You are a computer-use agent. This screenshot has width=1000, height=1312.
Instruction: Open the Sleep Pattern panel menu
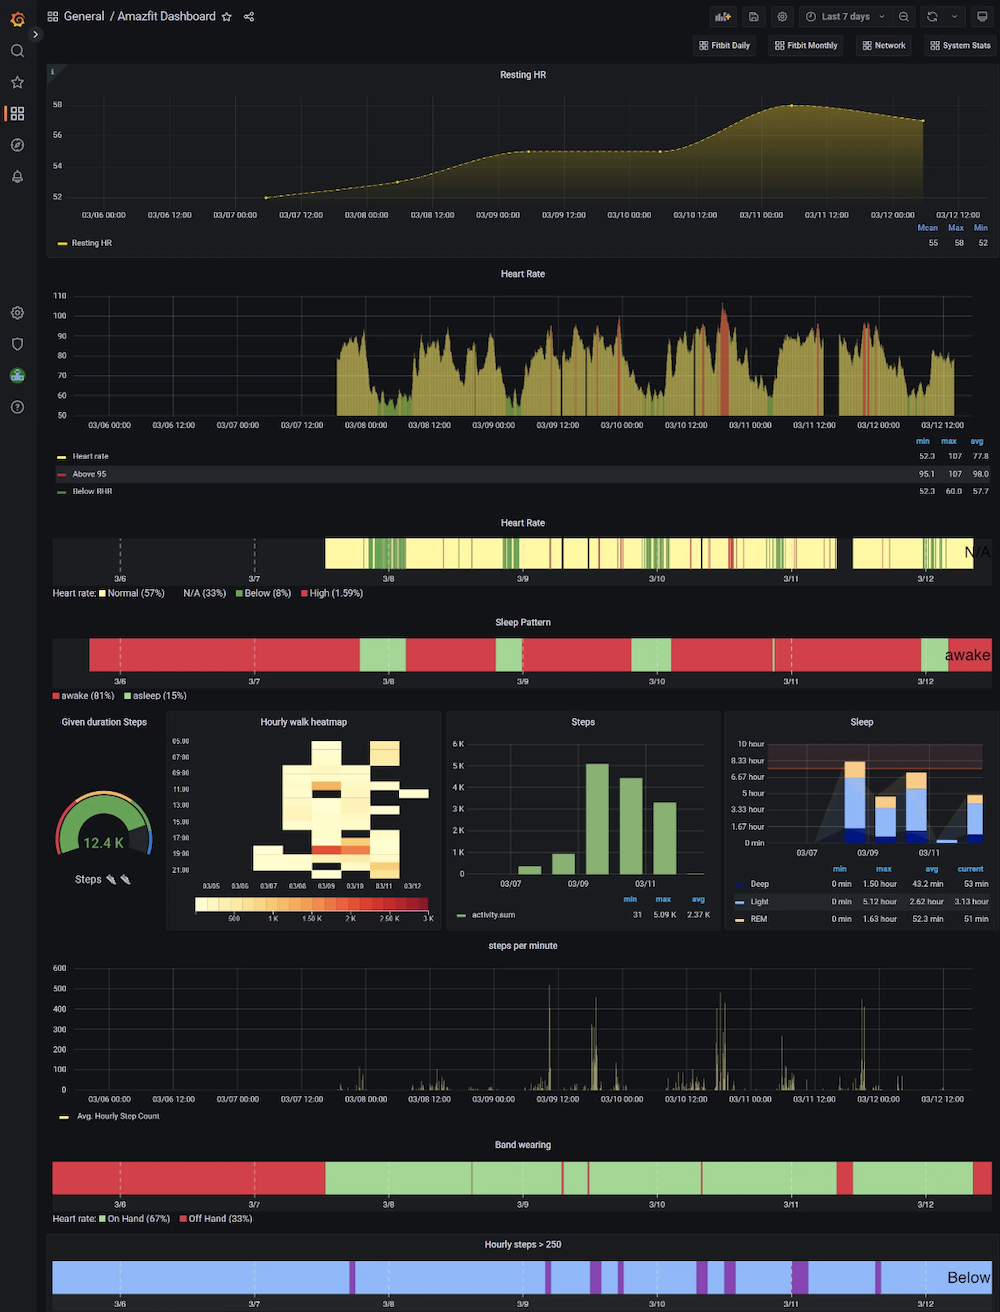coord(523,622)
